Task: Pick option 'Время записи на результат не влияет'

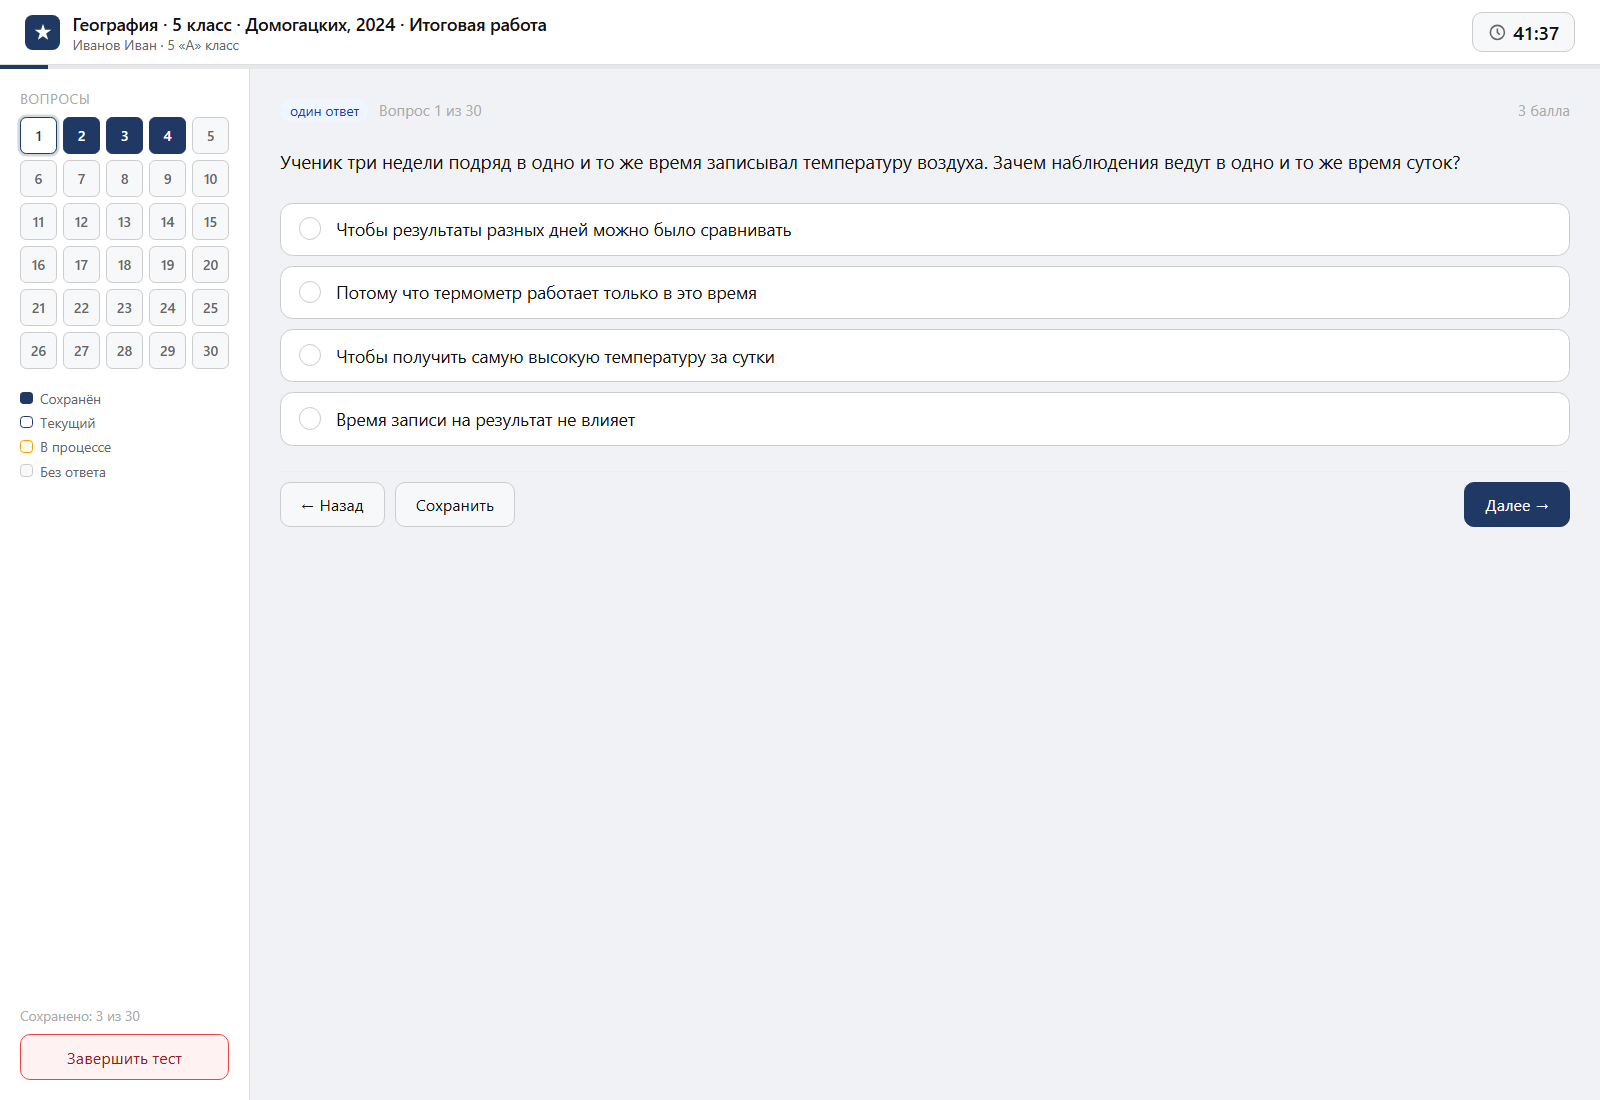Action: tap(924, 419)
